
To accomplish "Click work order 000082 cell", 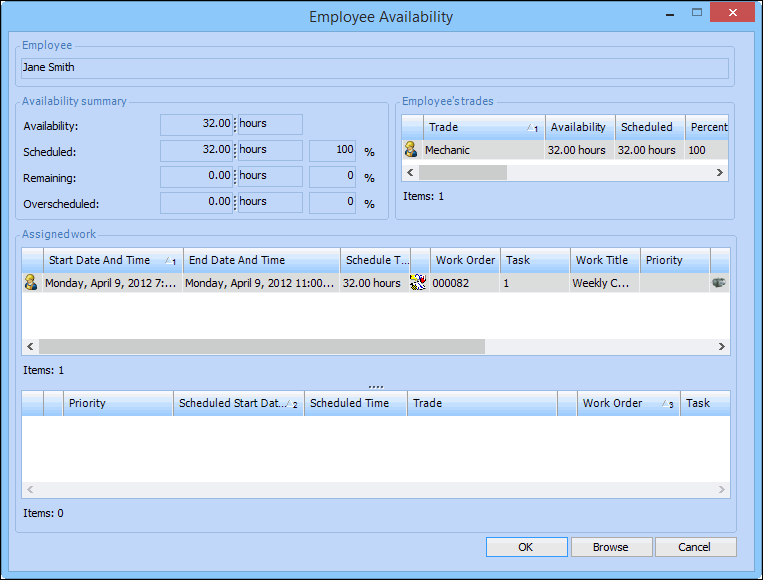I will (x=465, y=283).
